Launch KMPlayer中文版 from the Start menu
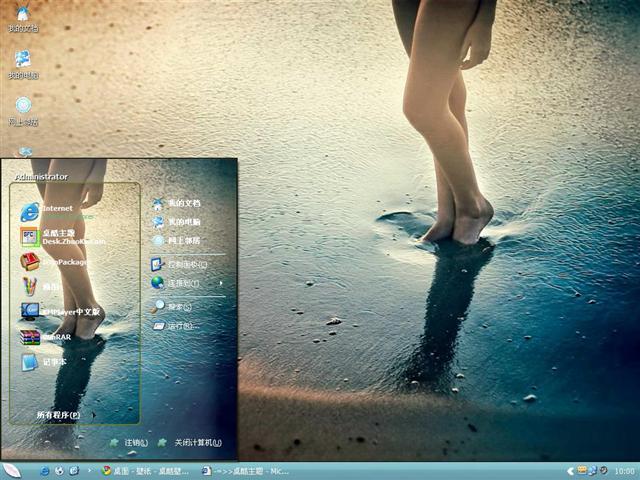This screenshot has width=640, height=480. (65, 311)
